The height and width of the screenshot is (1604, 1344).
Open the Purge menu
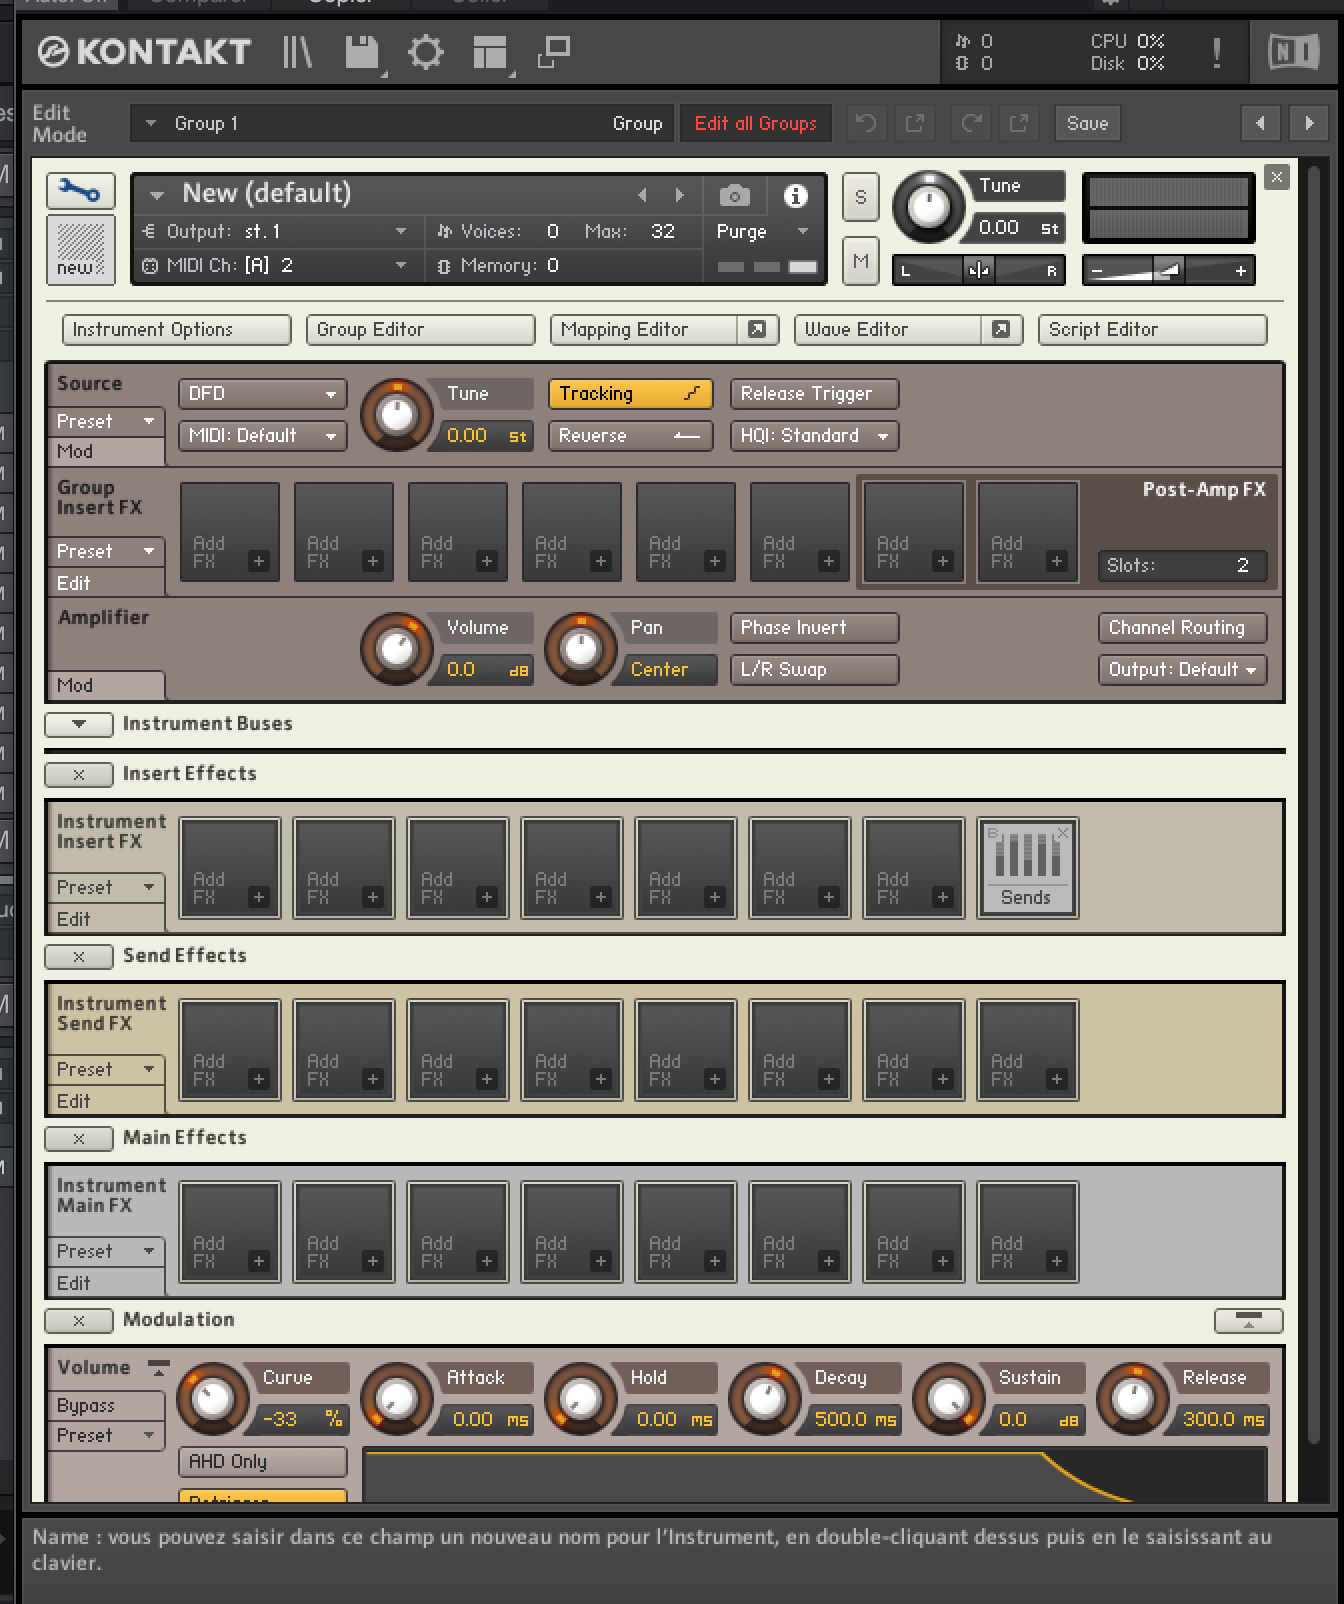[x=762, y=231]
